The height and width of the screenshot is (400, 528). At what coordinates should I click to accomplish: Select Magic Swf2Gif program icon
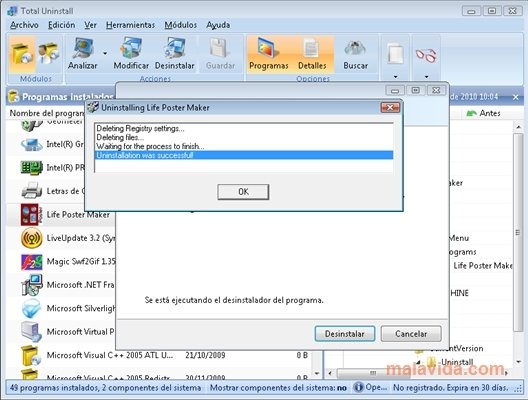pos(31,262)
